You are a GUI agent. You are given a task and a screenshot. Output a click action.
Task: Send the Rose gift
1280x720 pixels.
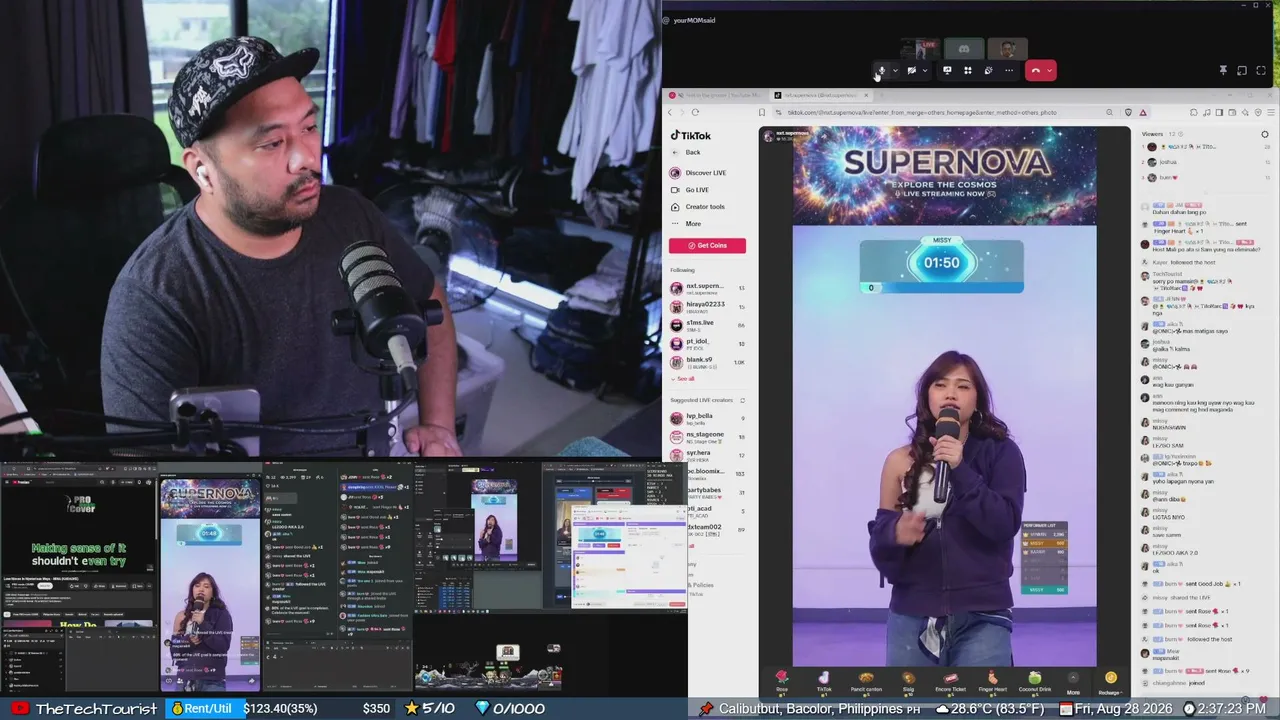coord(782,682)
